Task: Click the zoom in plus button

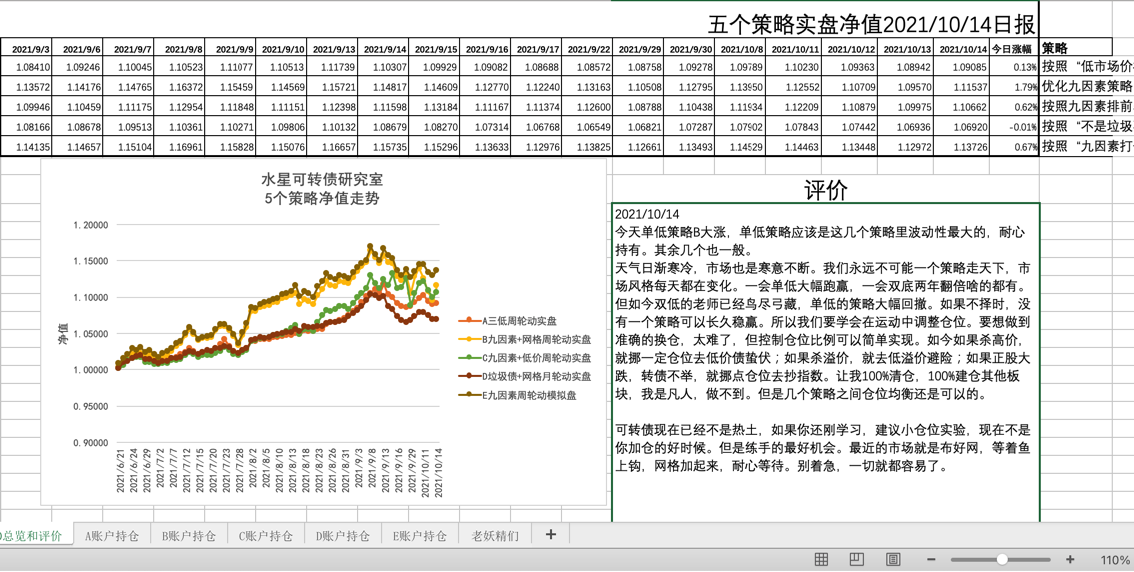Action: [1070, 560]
